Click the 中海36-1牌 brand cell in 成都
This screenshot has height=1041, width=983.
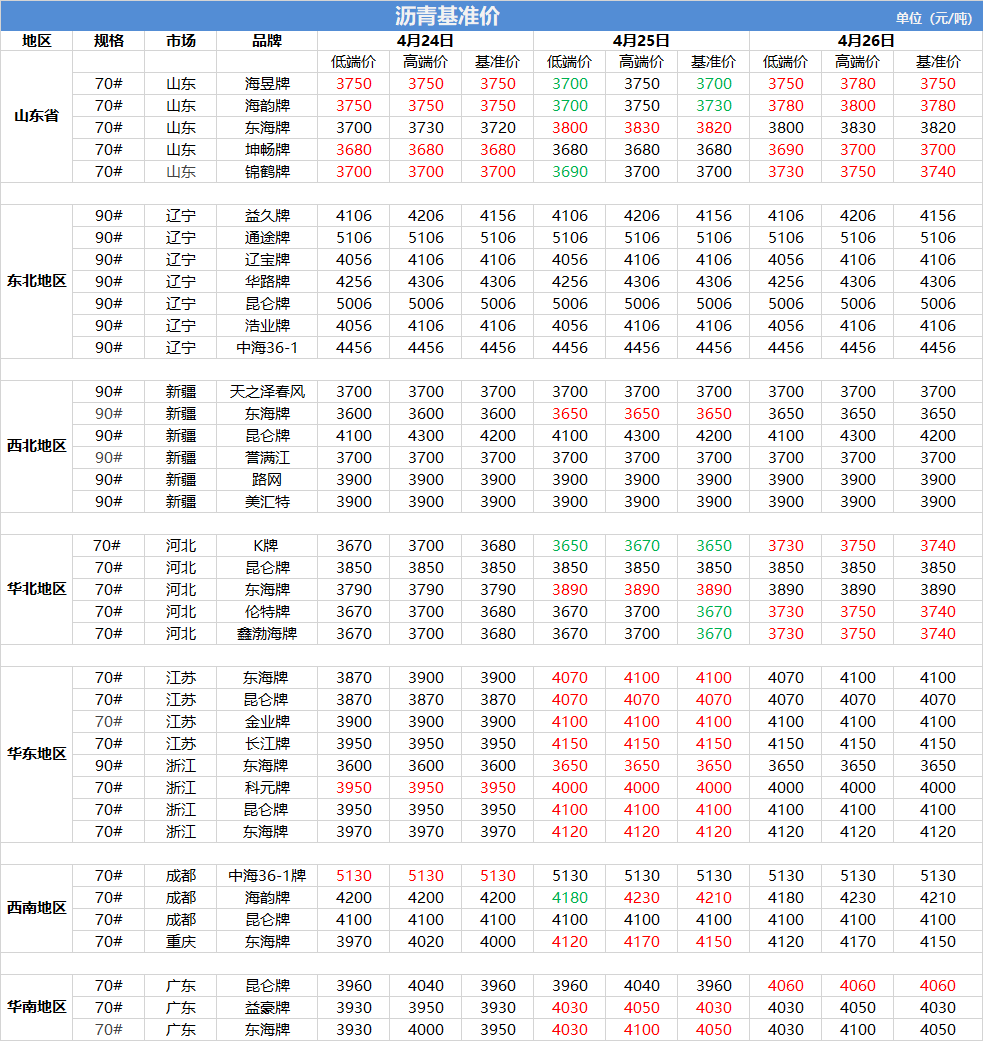267,876
